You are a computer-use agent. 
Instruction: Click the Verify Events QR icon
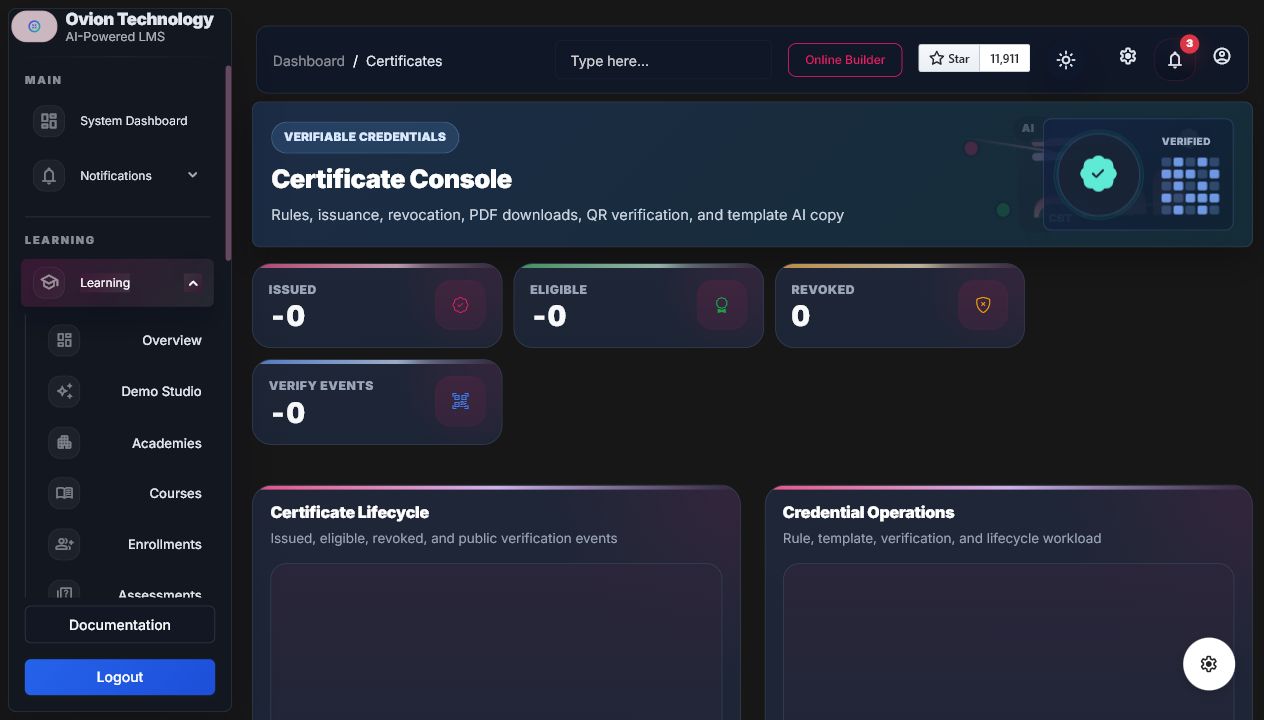coord(460,401)
